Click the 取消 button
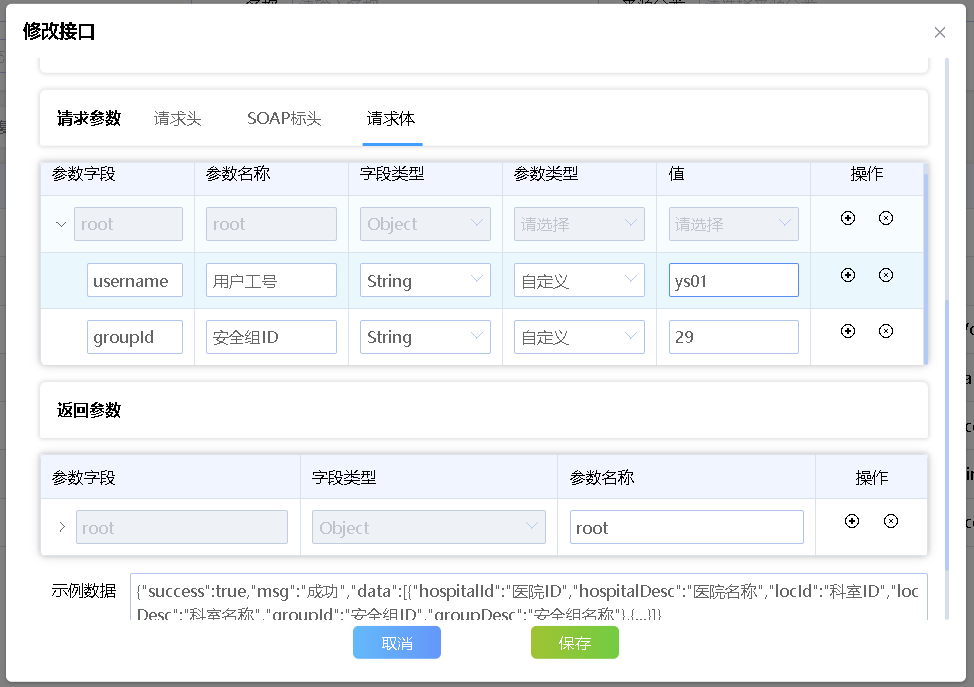Viewport: 974px width, 687px height. pyautogui.click(x=396, y=642)
